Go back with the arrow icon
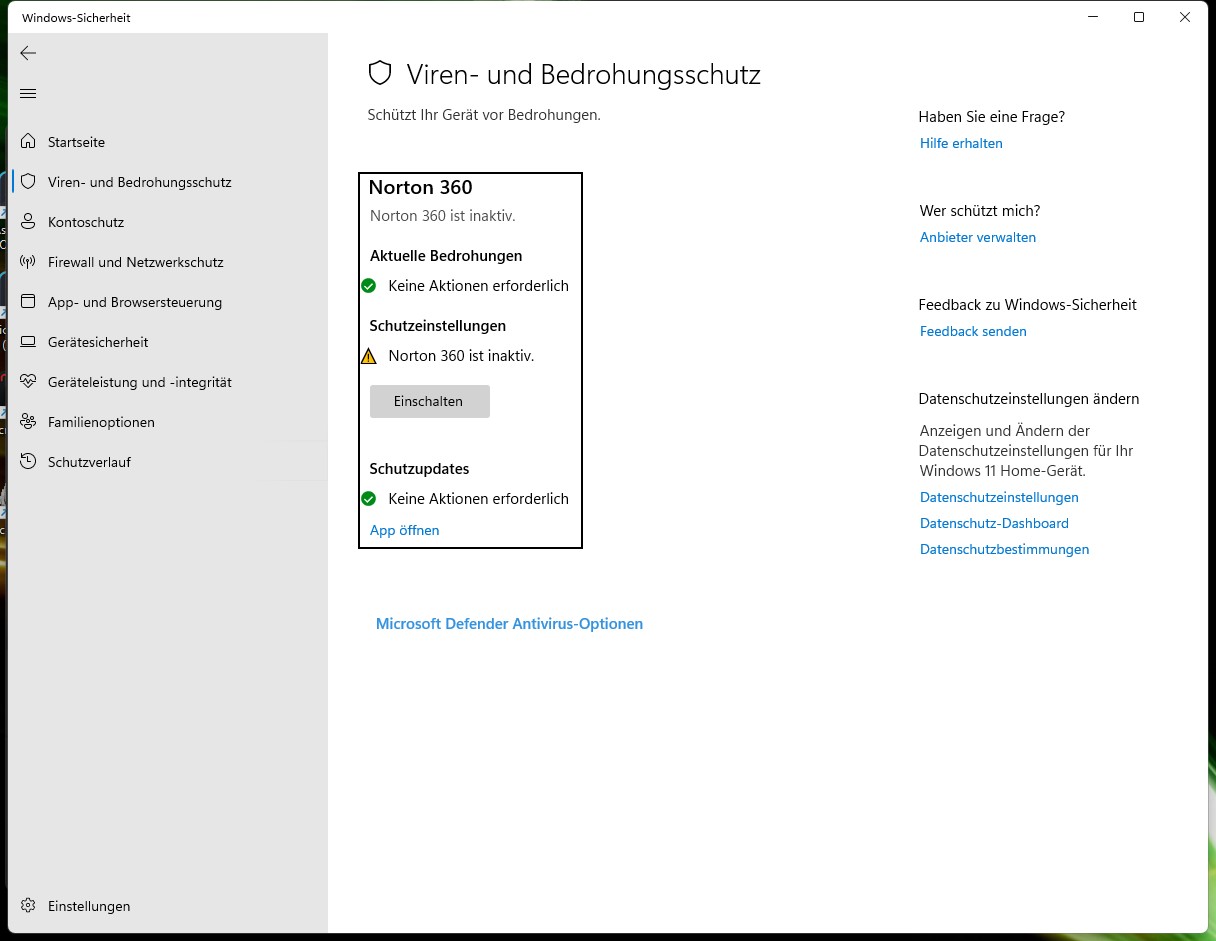Viewport: 1216px width, 941px height. tap(28, 53)
